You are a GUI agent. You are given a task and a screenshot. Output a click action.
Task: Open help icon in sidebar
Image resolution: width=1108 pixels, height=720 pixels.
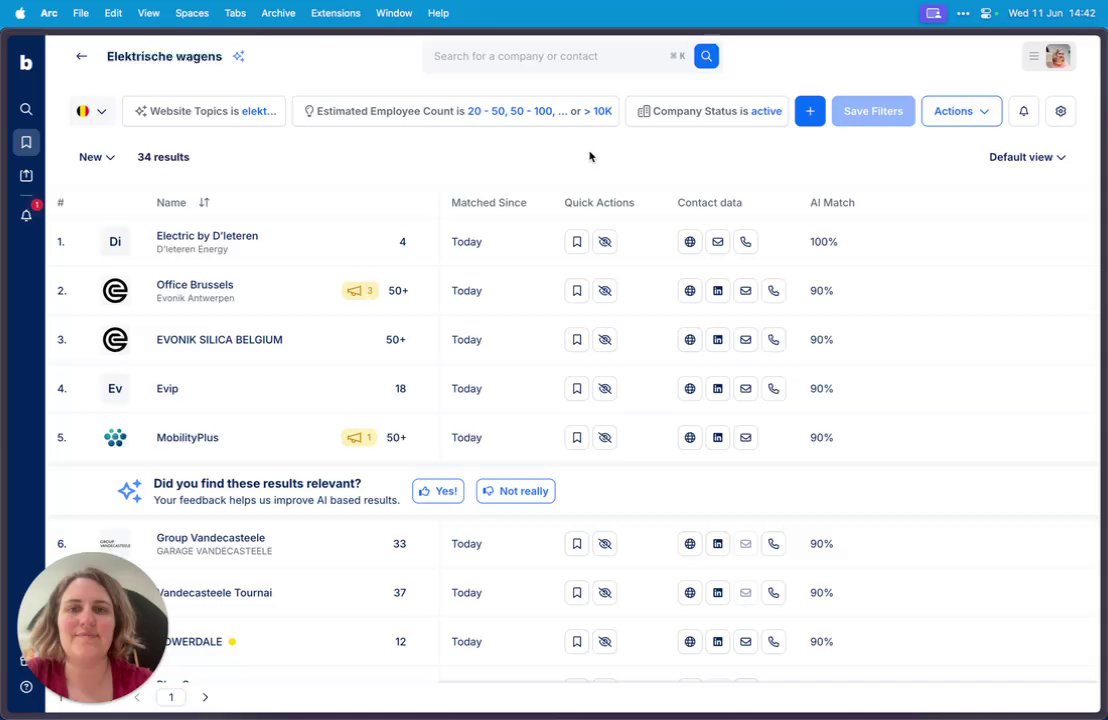coord(26,687)
